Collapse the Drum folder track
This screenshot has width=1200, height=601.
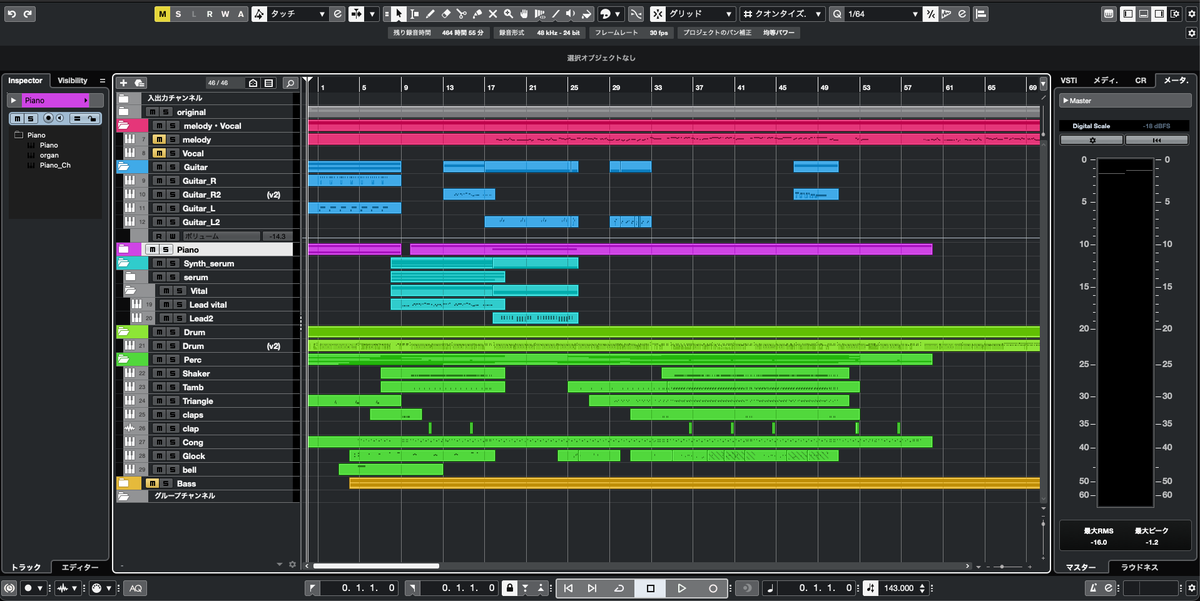point(124,332)
